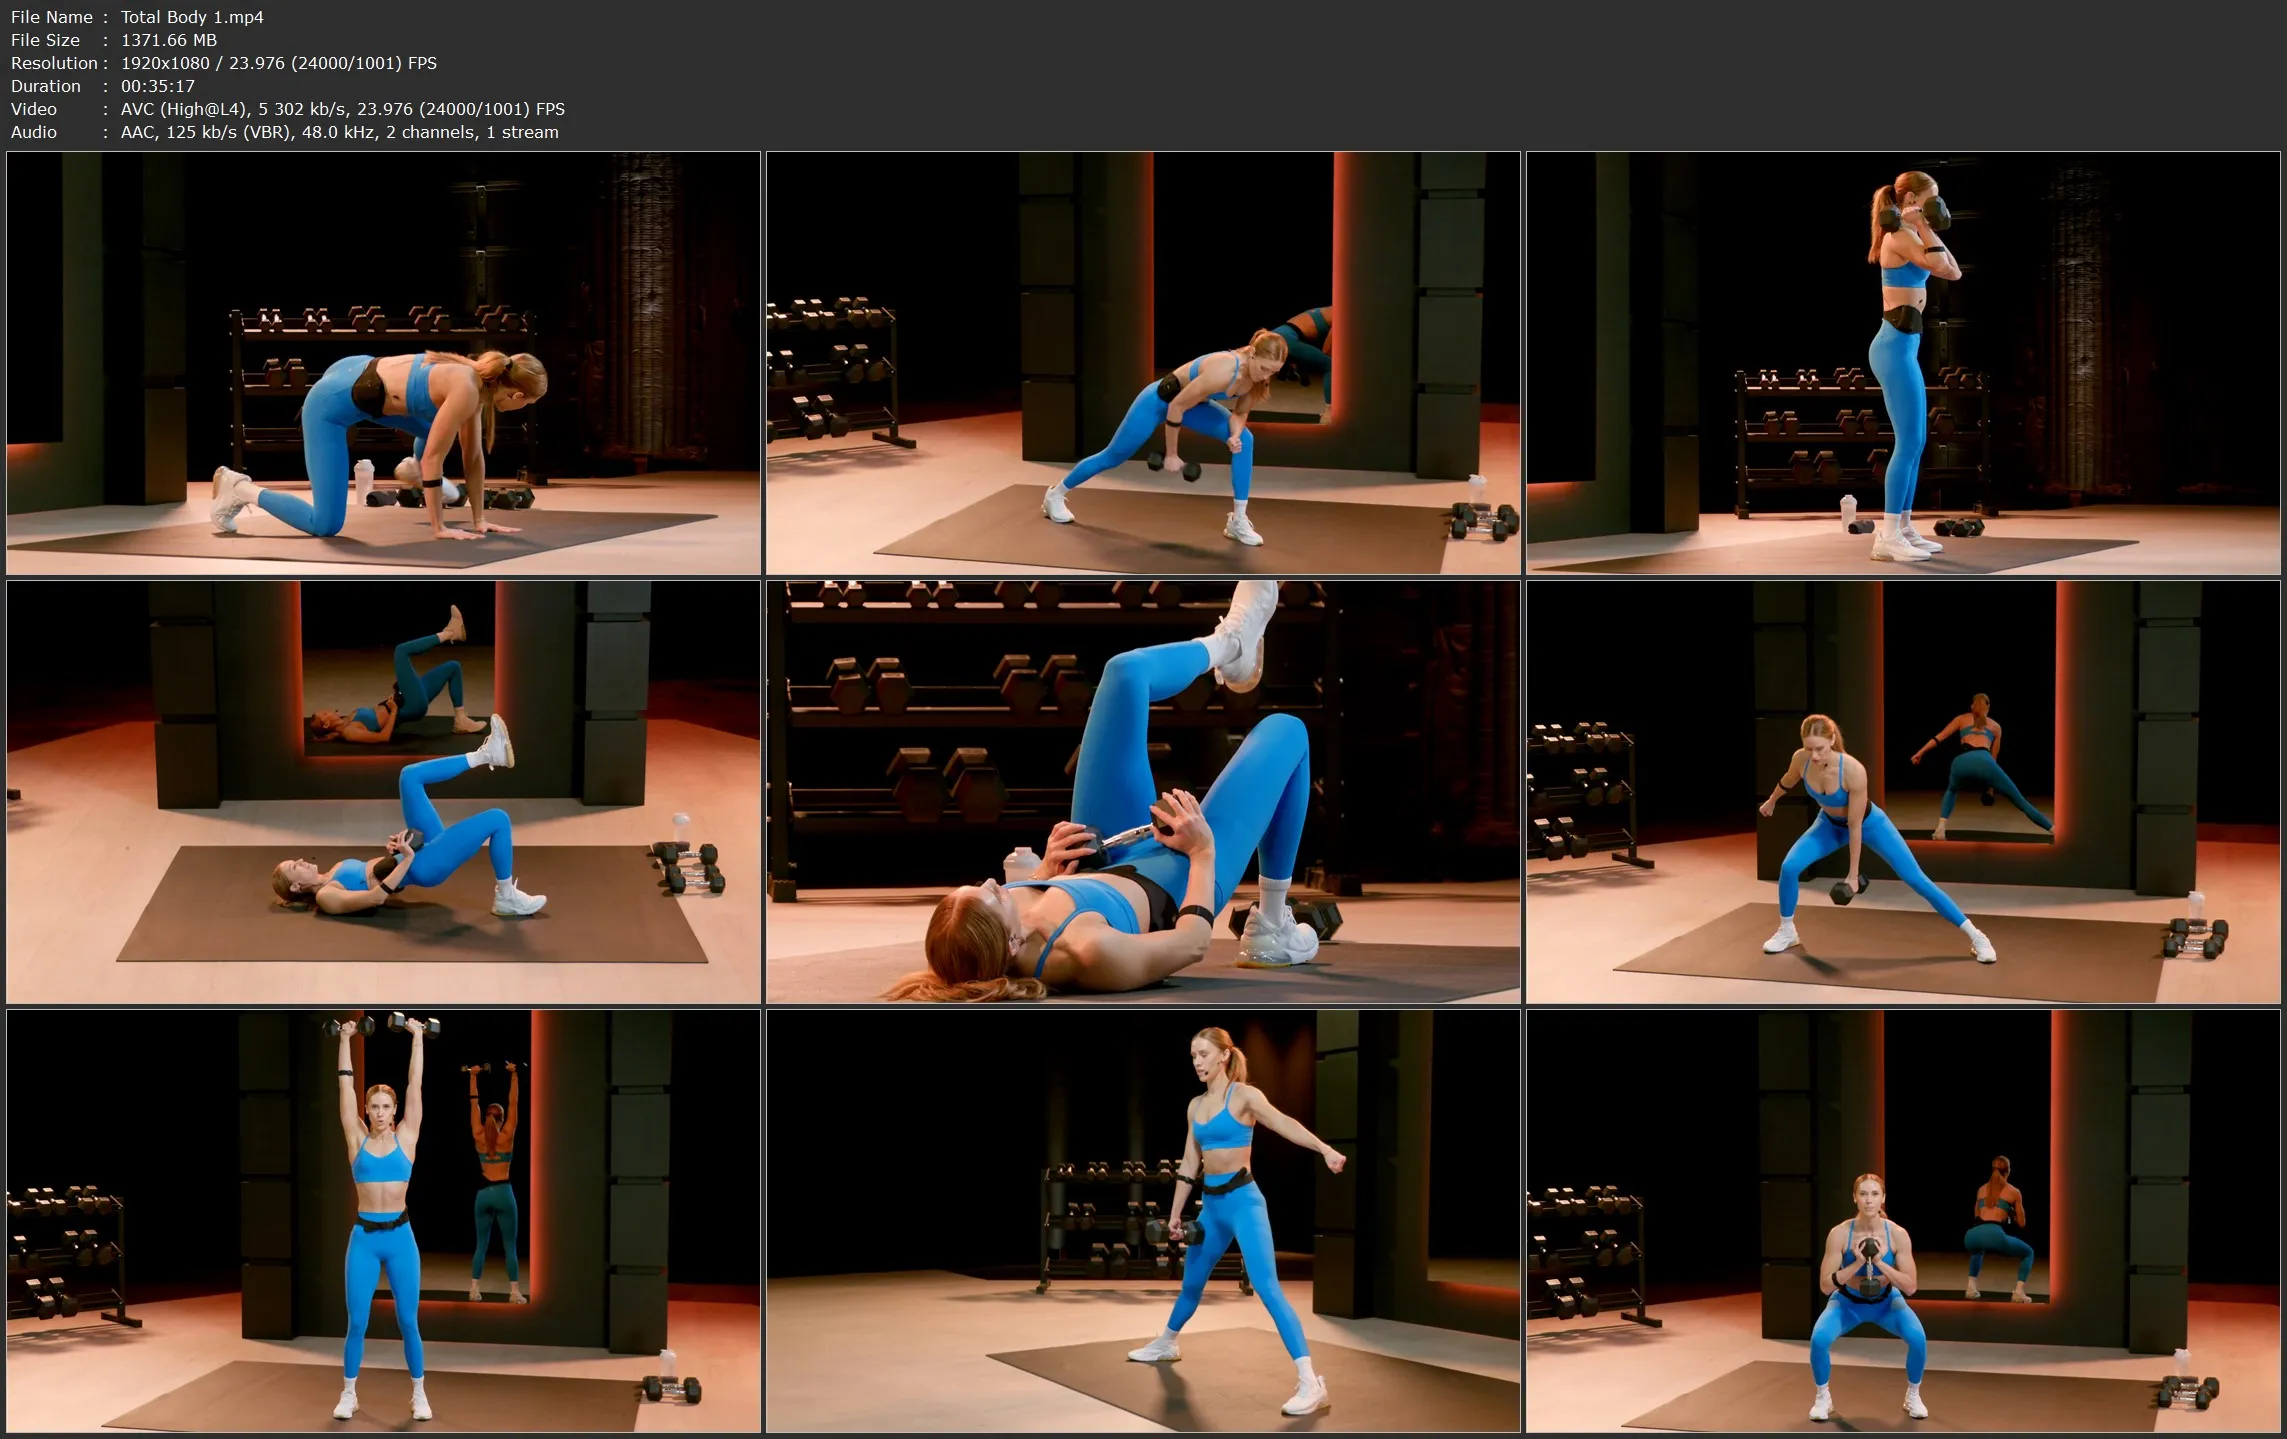The width and height of the screenshot is (2287, 1439).
Task: Click the 'Resolution' label
Action: pyautogui.click(x=54, y=63)
